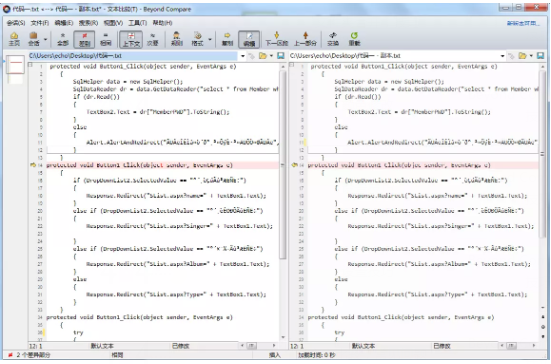Click the copy arrow at right line 14
The height and width of the screenshot is (364, 551).
click(x=294, y=165)
